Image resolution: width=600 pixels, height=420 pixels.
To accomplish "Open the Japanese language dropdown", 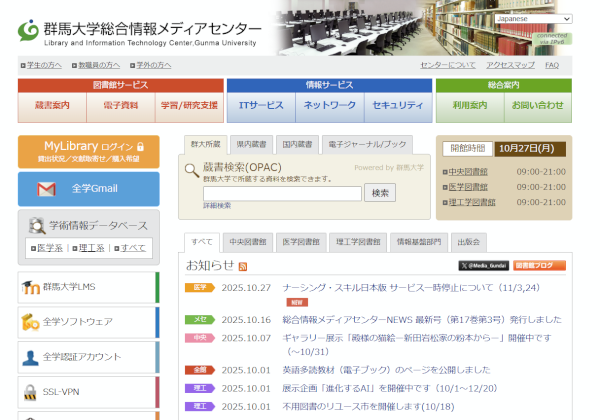I will click(533, 19).
